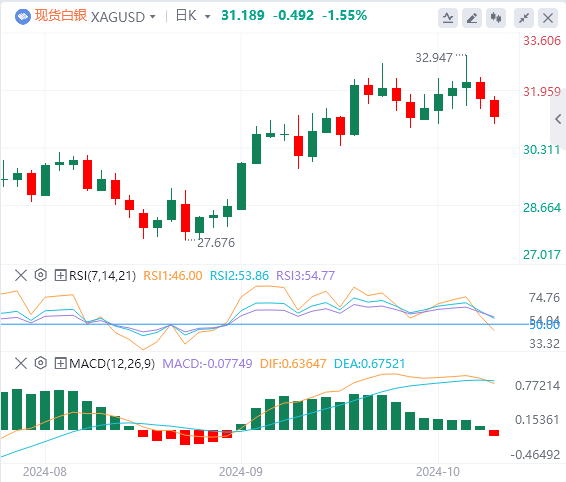Select the pencil drawing tool
This screenshot has height=482, width=566.
(472, 18)
